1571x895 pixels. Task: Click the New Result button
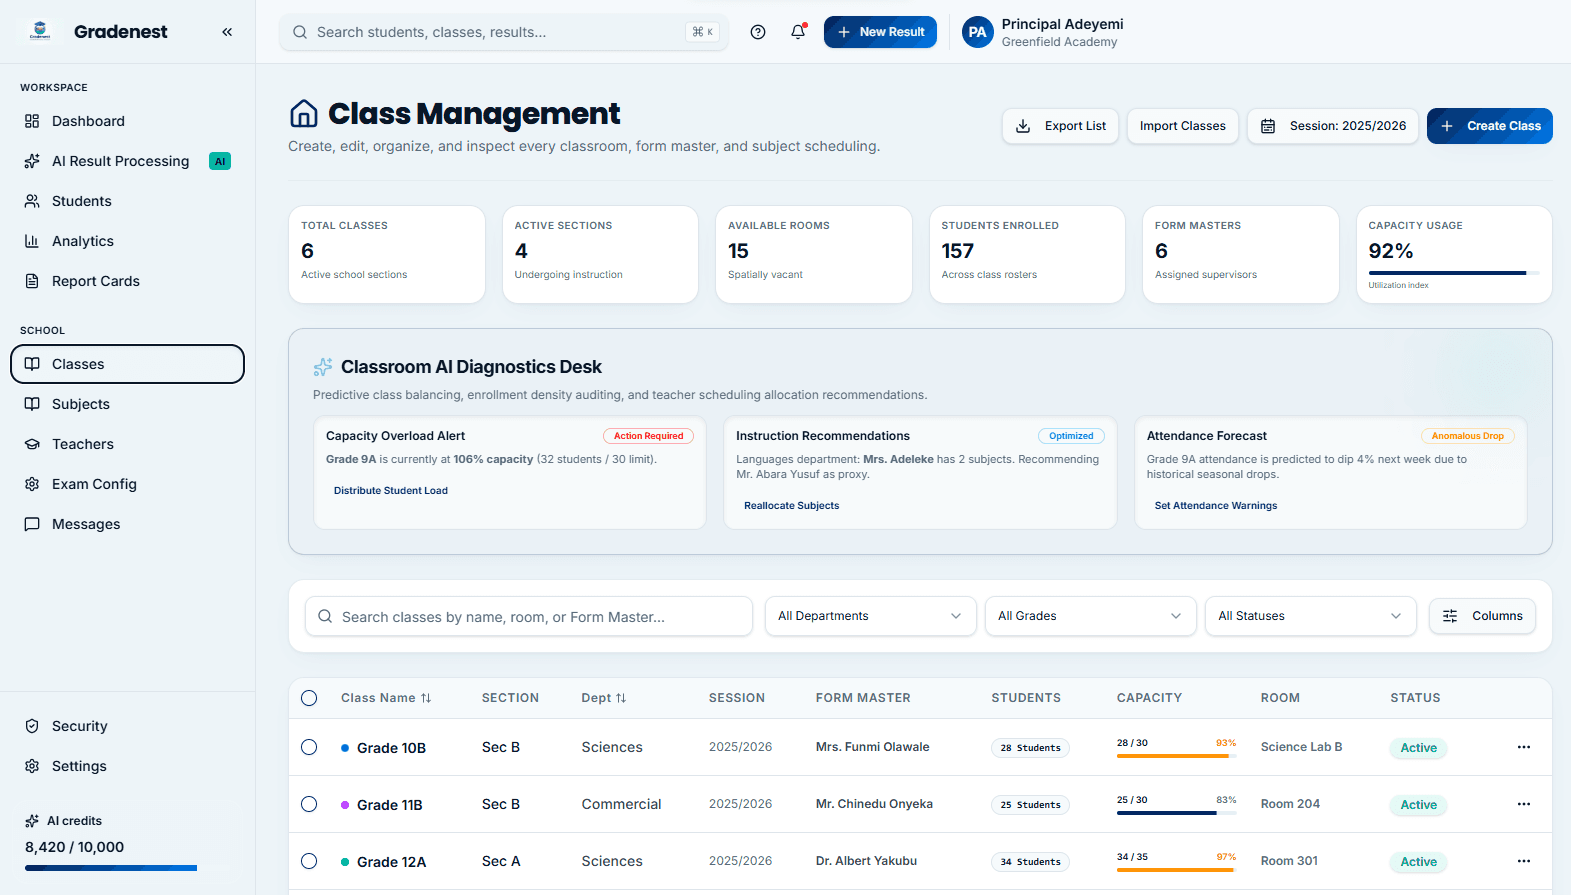click(x=880, y=32)
